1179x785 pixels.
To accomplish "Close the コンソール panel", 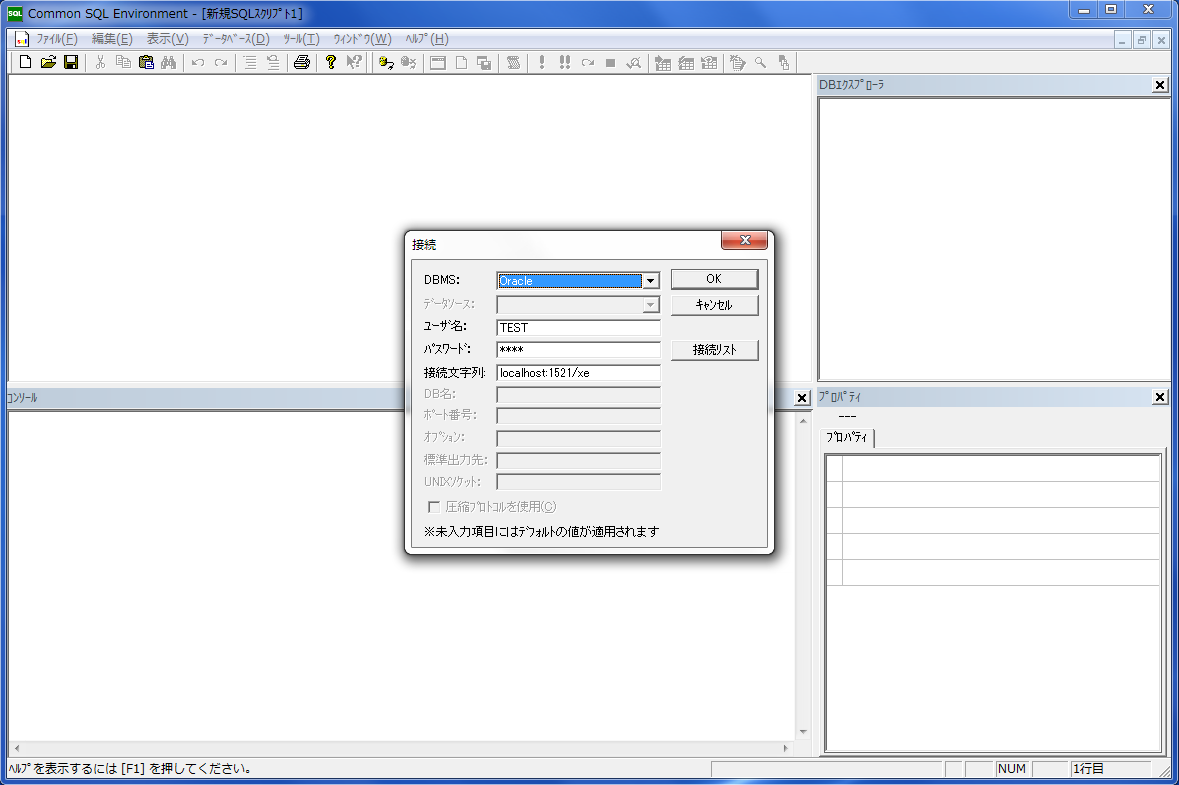I will (802, 398).
